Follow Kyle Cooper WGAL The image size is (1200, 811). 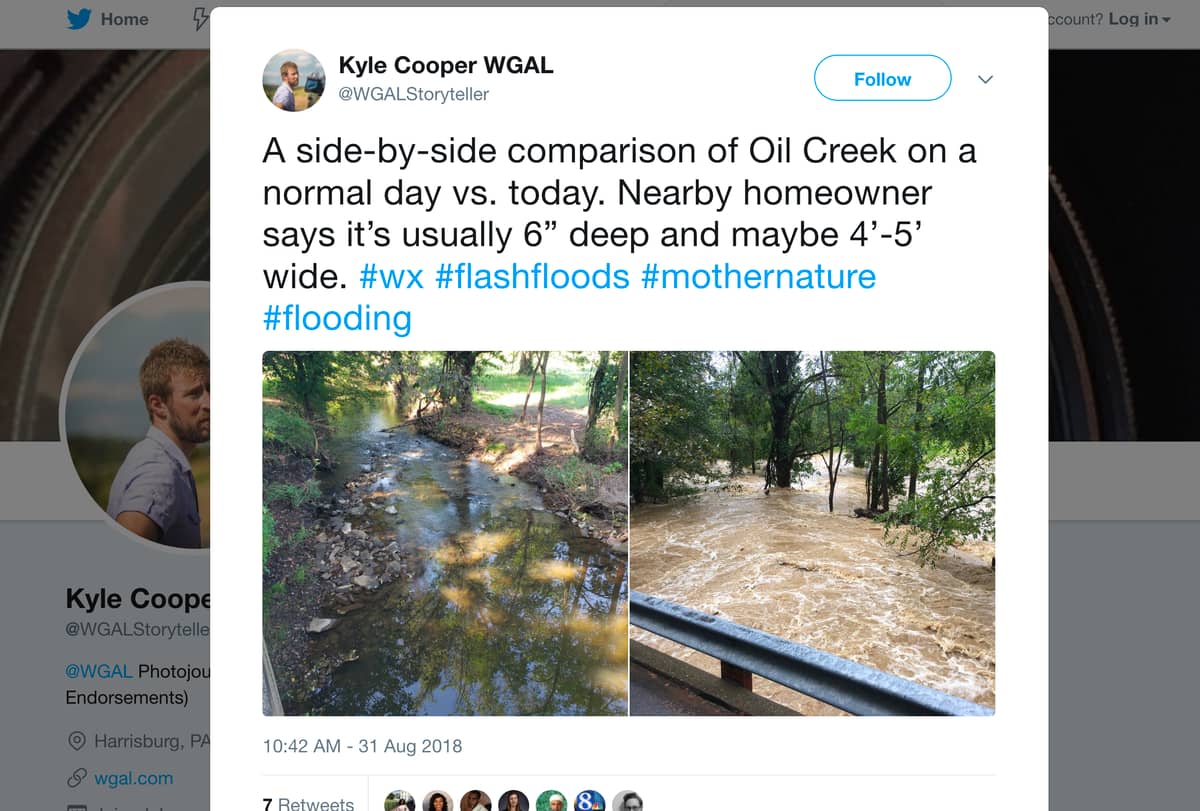(882, 79)
